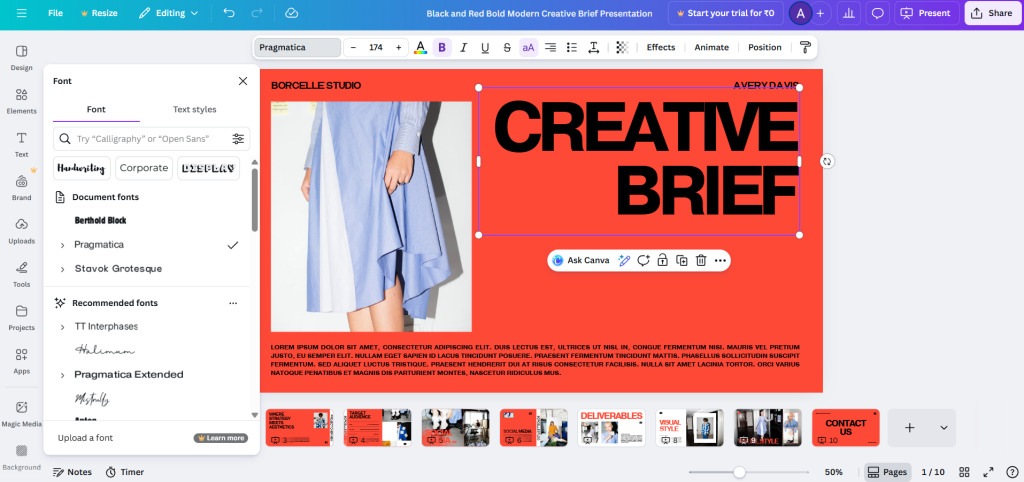Filter fonts by Display
Screen dimensions: 1024x482
click(x=208, y=168)
